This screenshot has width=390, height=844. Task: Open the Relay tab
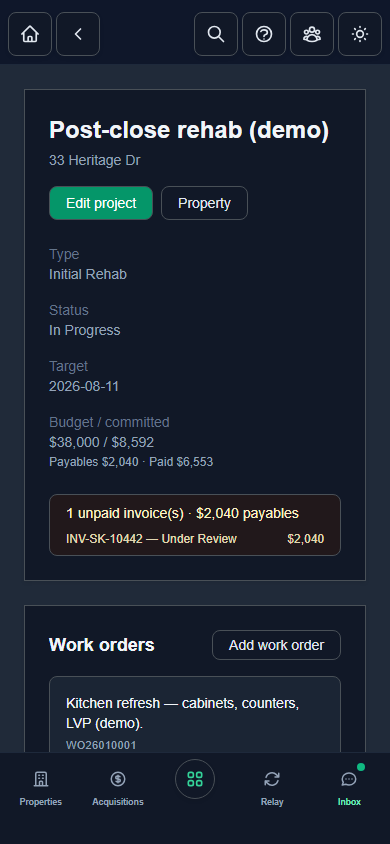click(272, 788)
